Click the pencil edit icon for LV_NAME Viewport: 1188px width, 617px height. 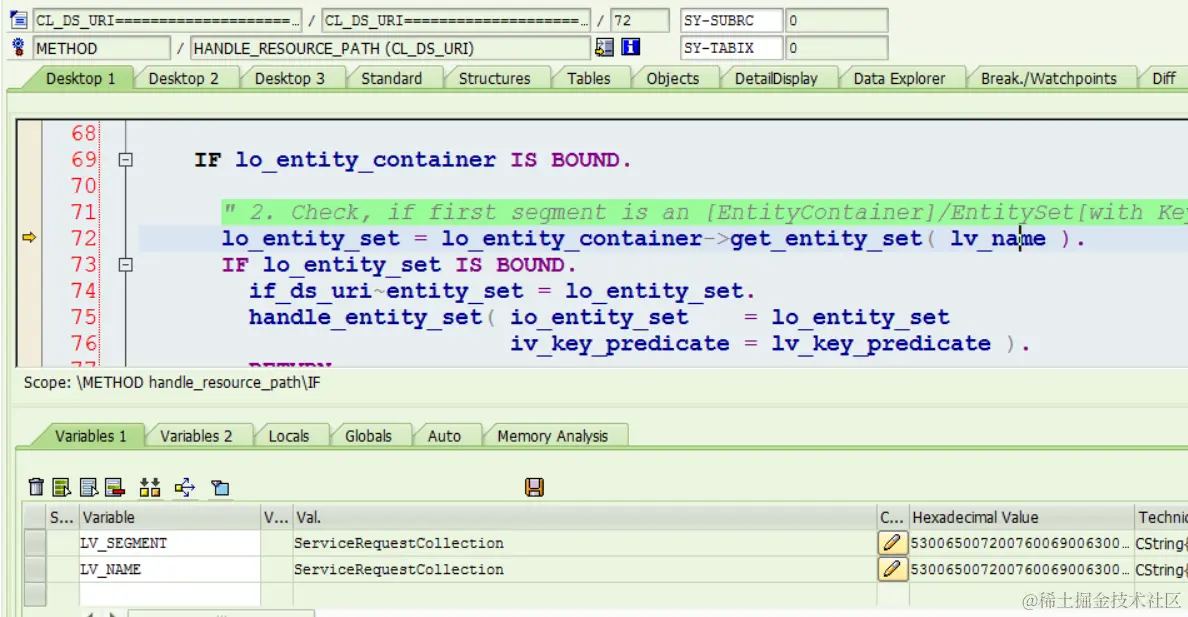[x=892, y=569]
